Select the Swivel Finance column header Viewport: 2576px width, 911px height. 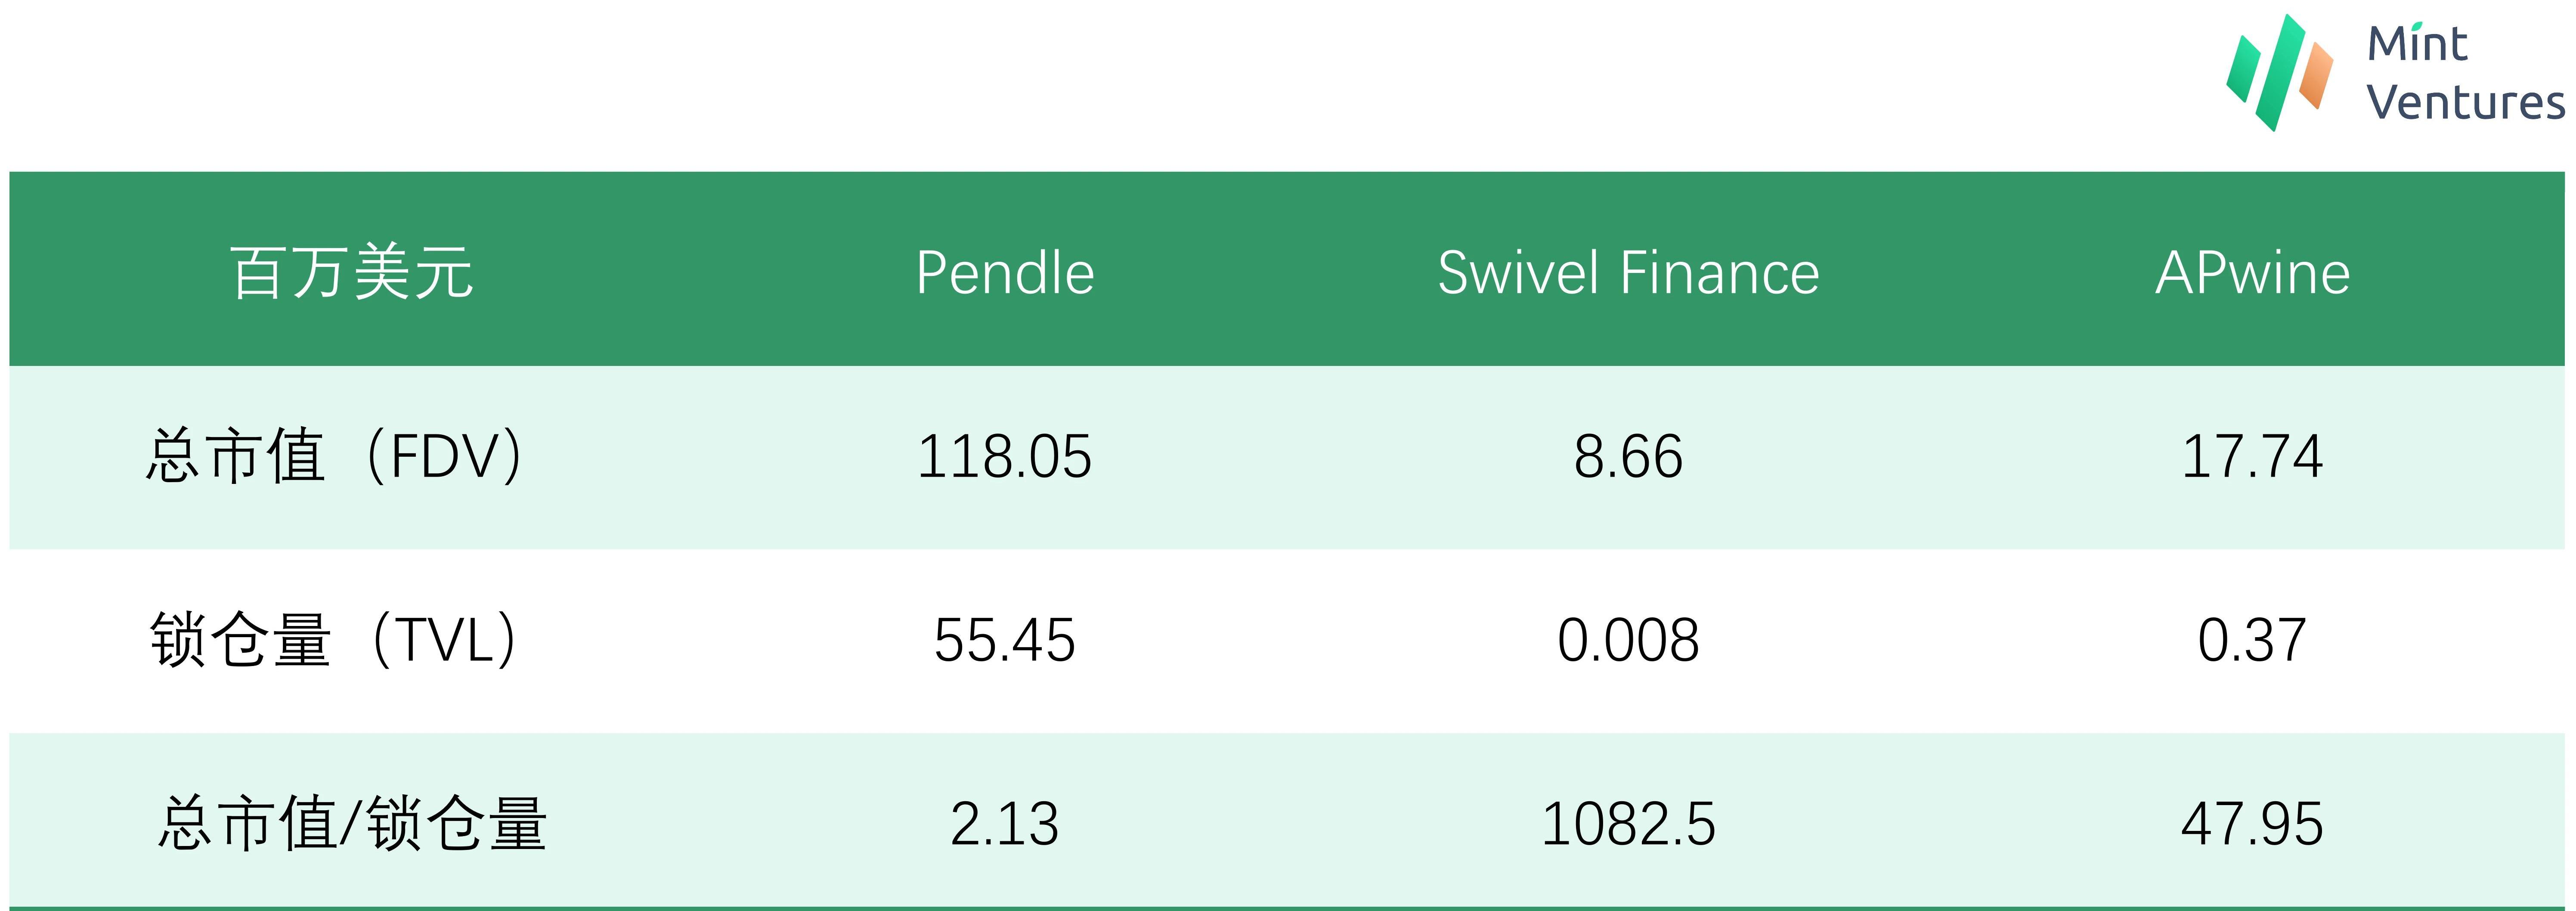point(1628,272)
